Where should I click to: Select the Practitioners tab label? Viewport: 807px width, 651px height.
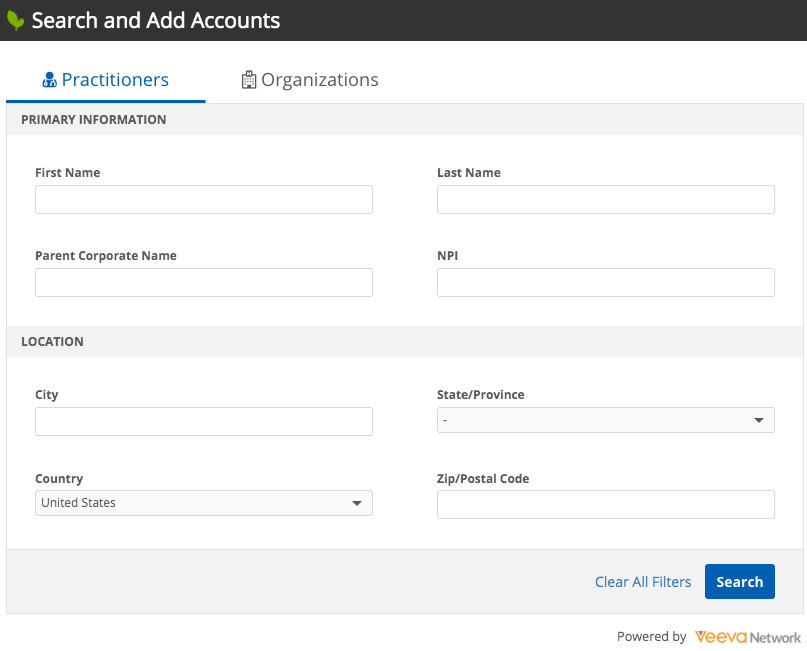coord(115,80)
